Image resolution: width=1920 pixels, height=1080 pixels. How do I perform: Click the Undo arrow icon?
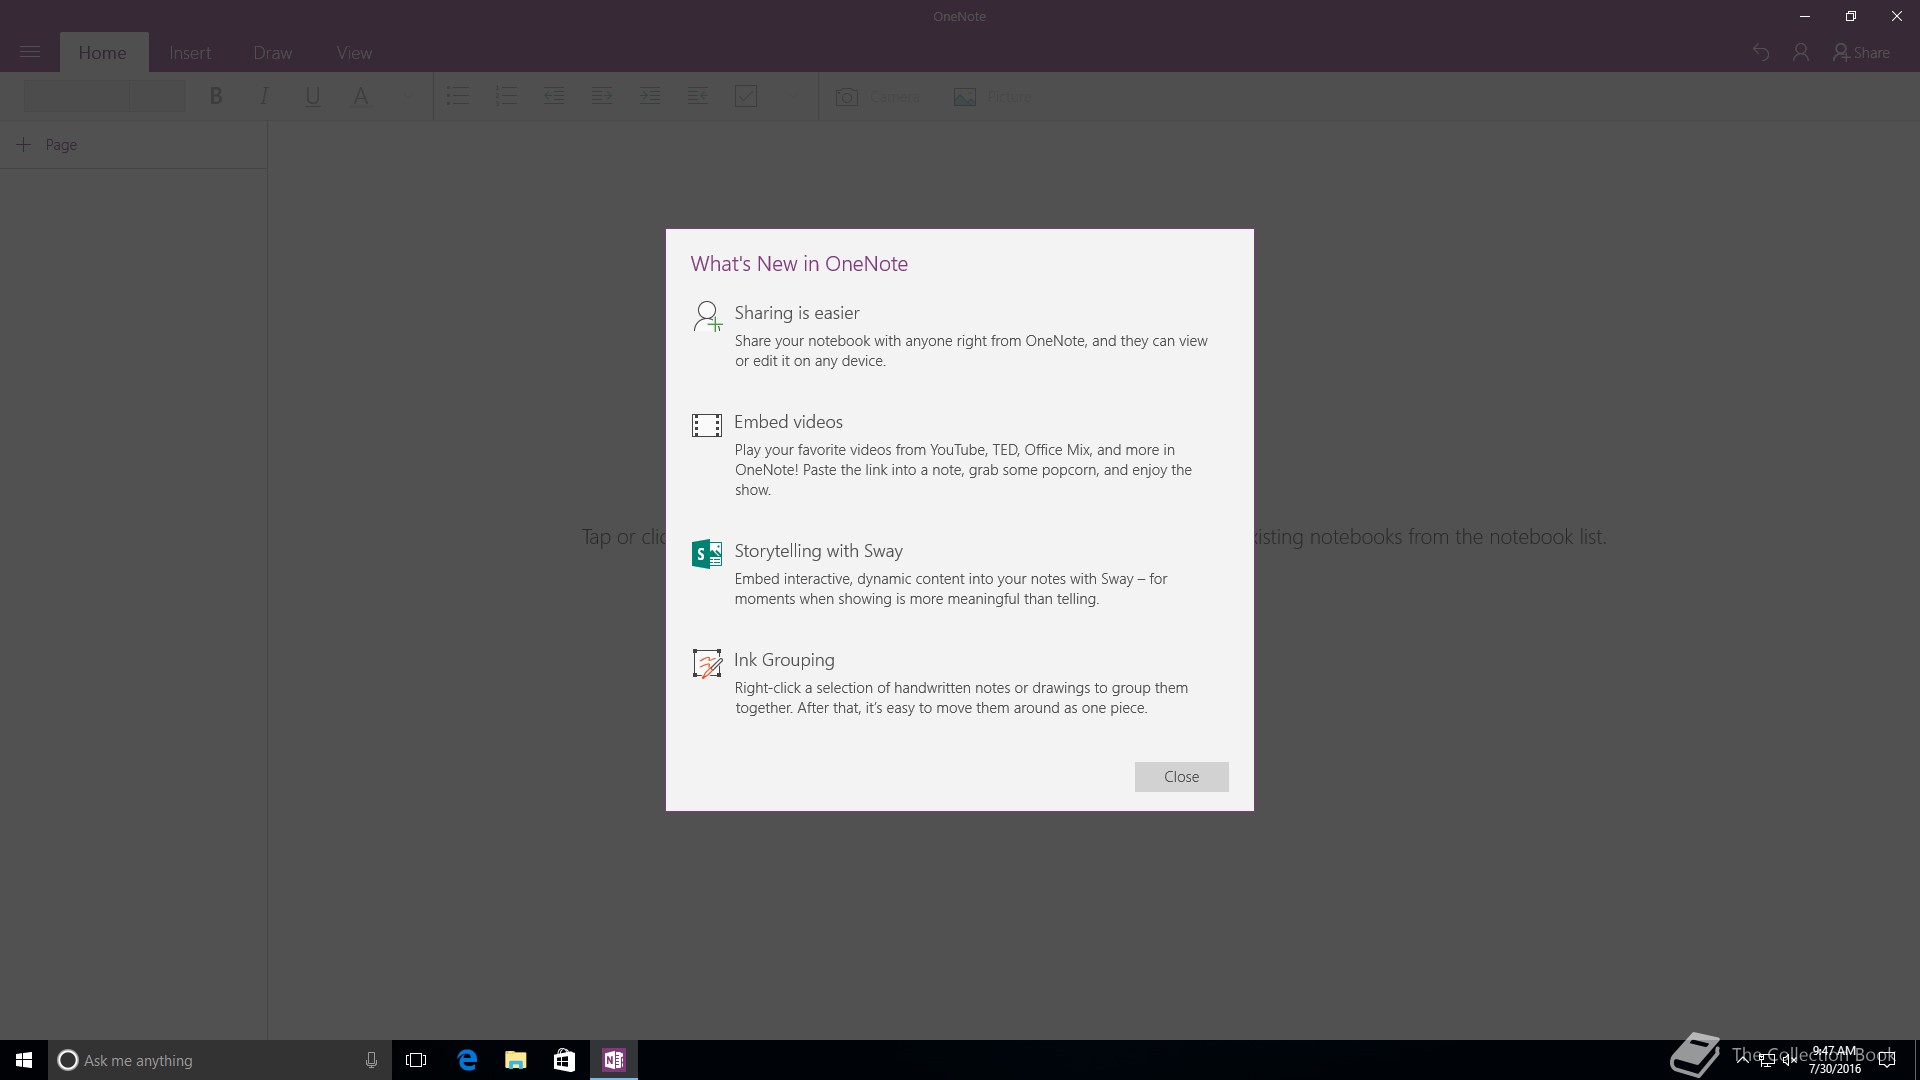pyautogui.click(x=1761, y=53)
